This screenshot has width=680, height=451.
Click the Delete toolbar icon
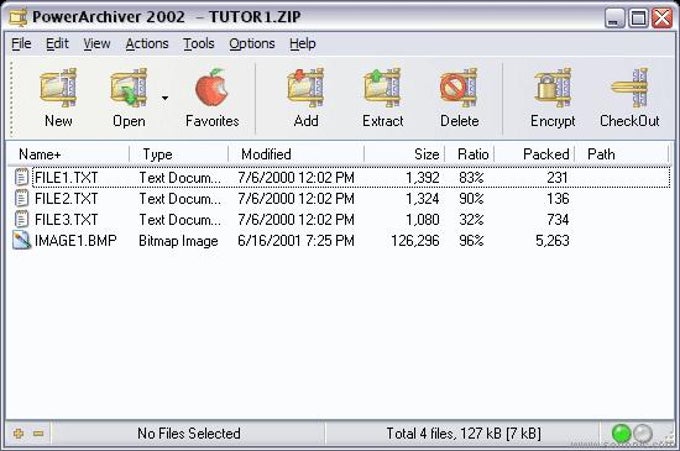[x=459, y=88]
